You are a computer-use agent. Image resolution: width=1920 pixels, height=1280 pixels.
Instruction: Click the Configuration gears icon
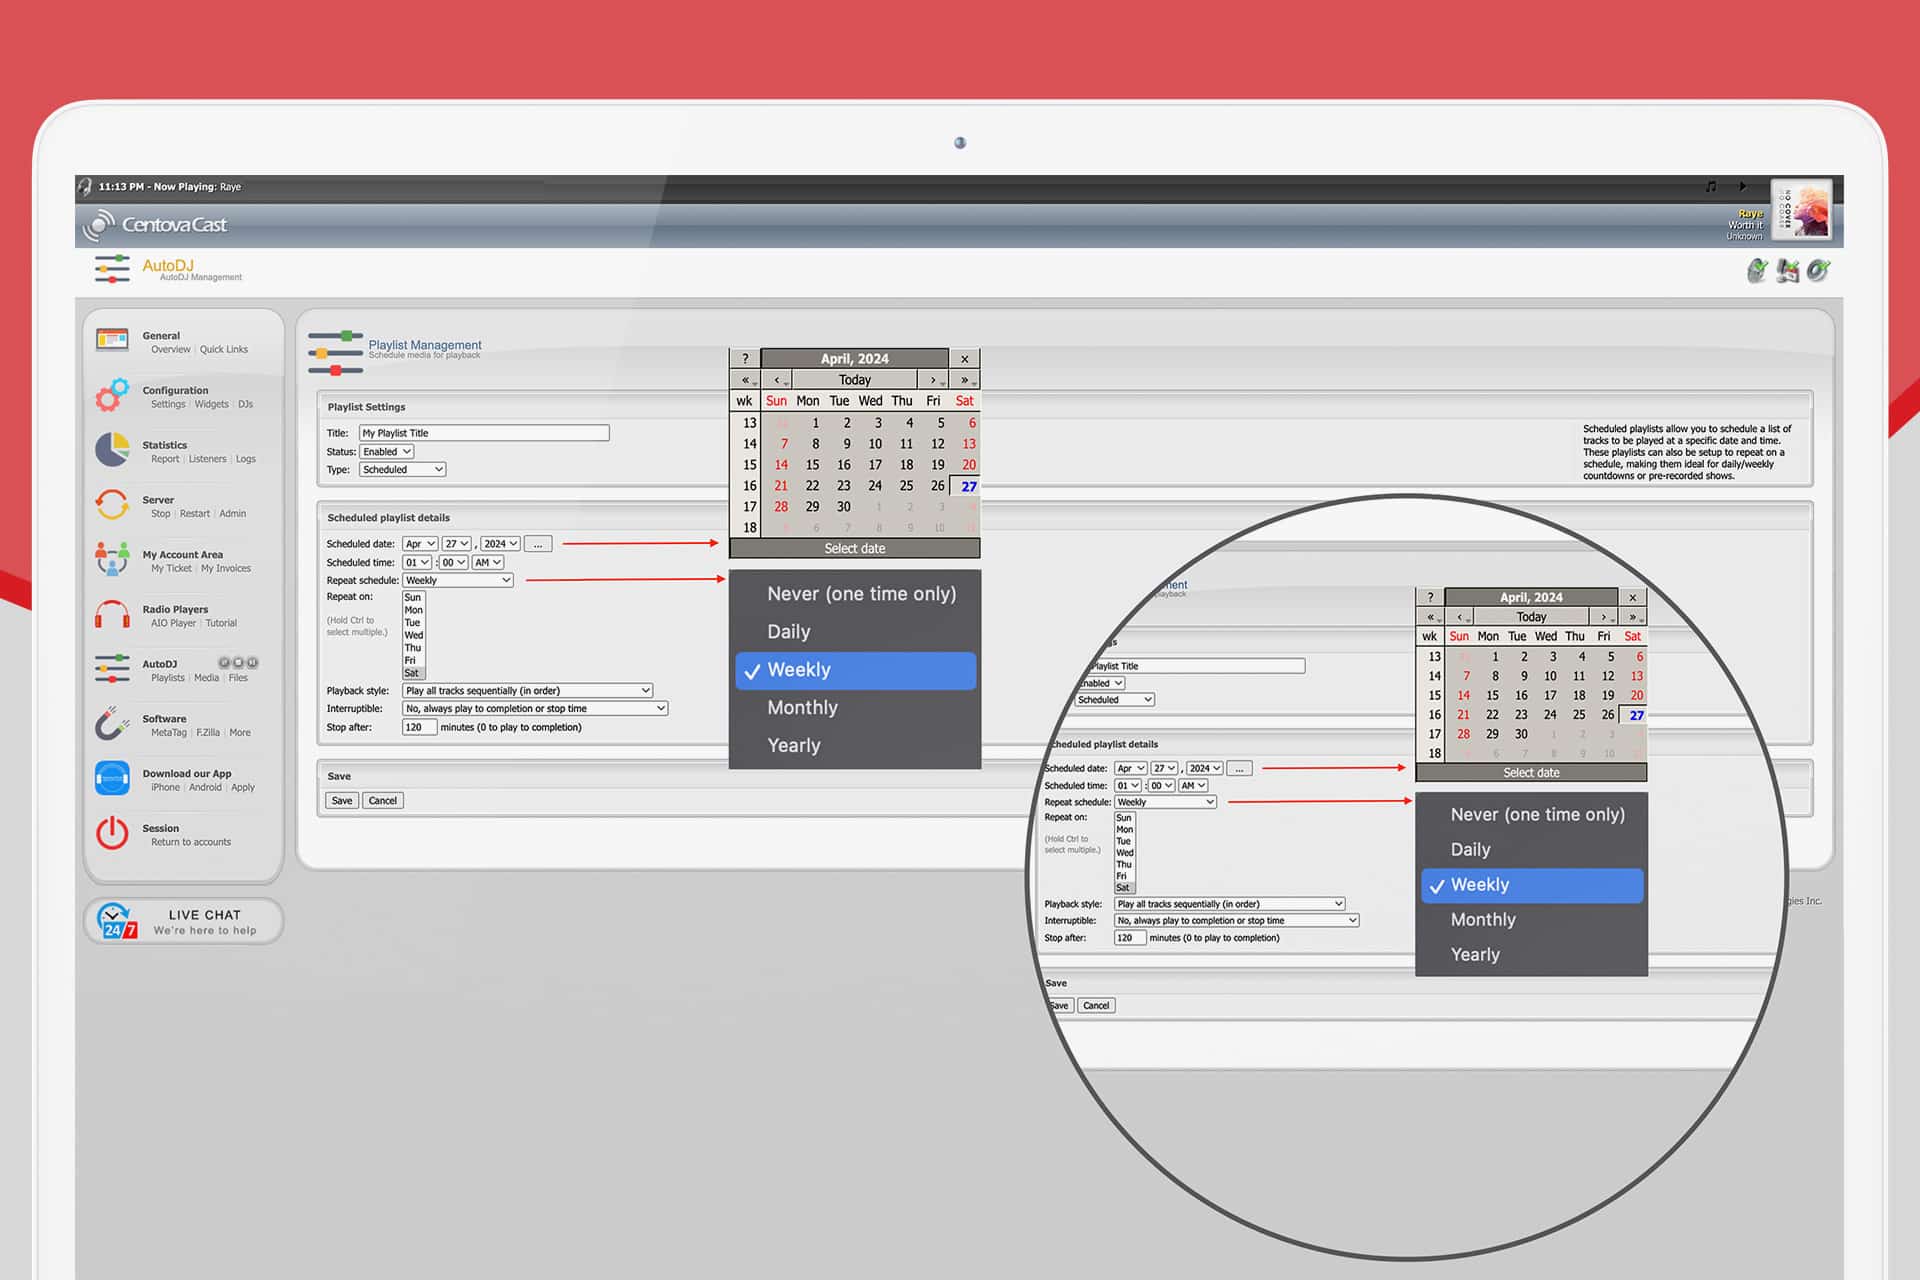point(112,395)
